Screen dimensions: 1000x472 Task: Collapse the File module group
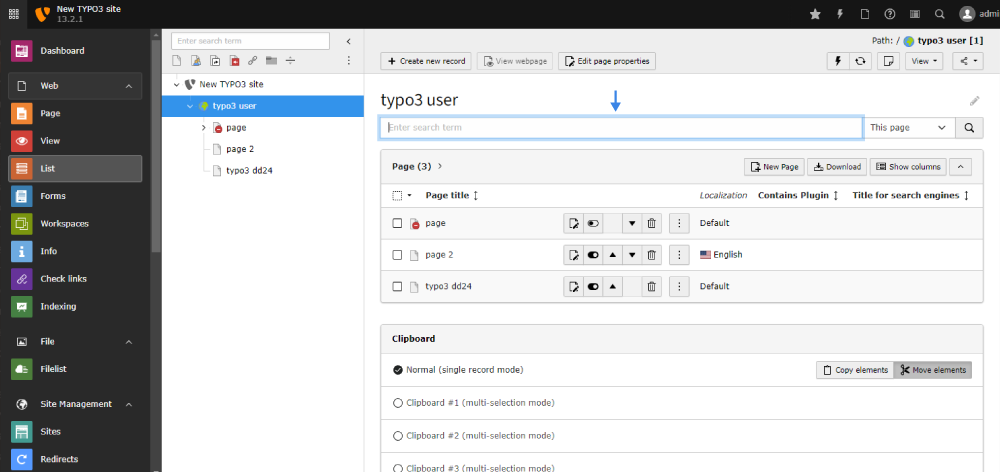tap(129, 342)
